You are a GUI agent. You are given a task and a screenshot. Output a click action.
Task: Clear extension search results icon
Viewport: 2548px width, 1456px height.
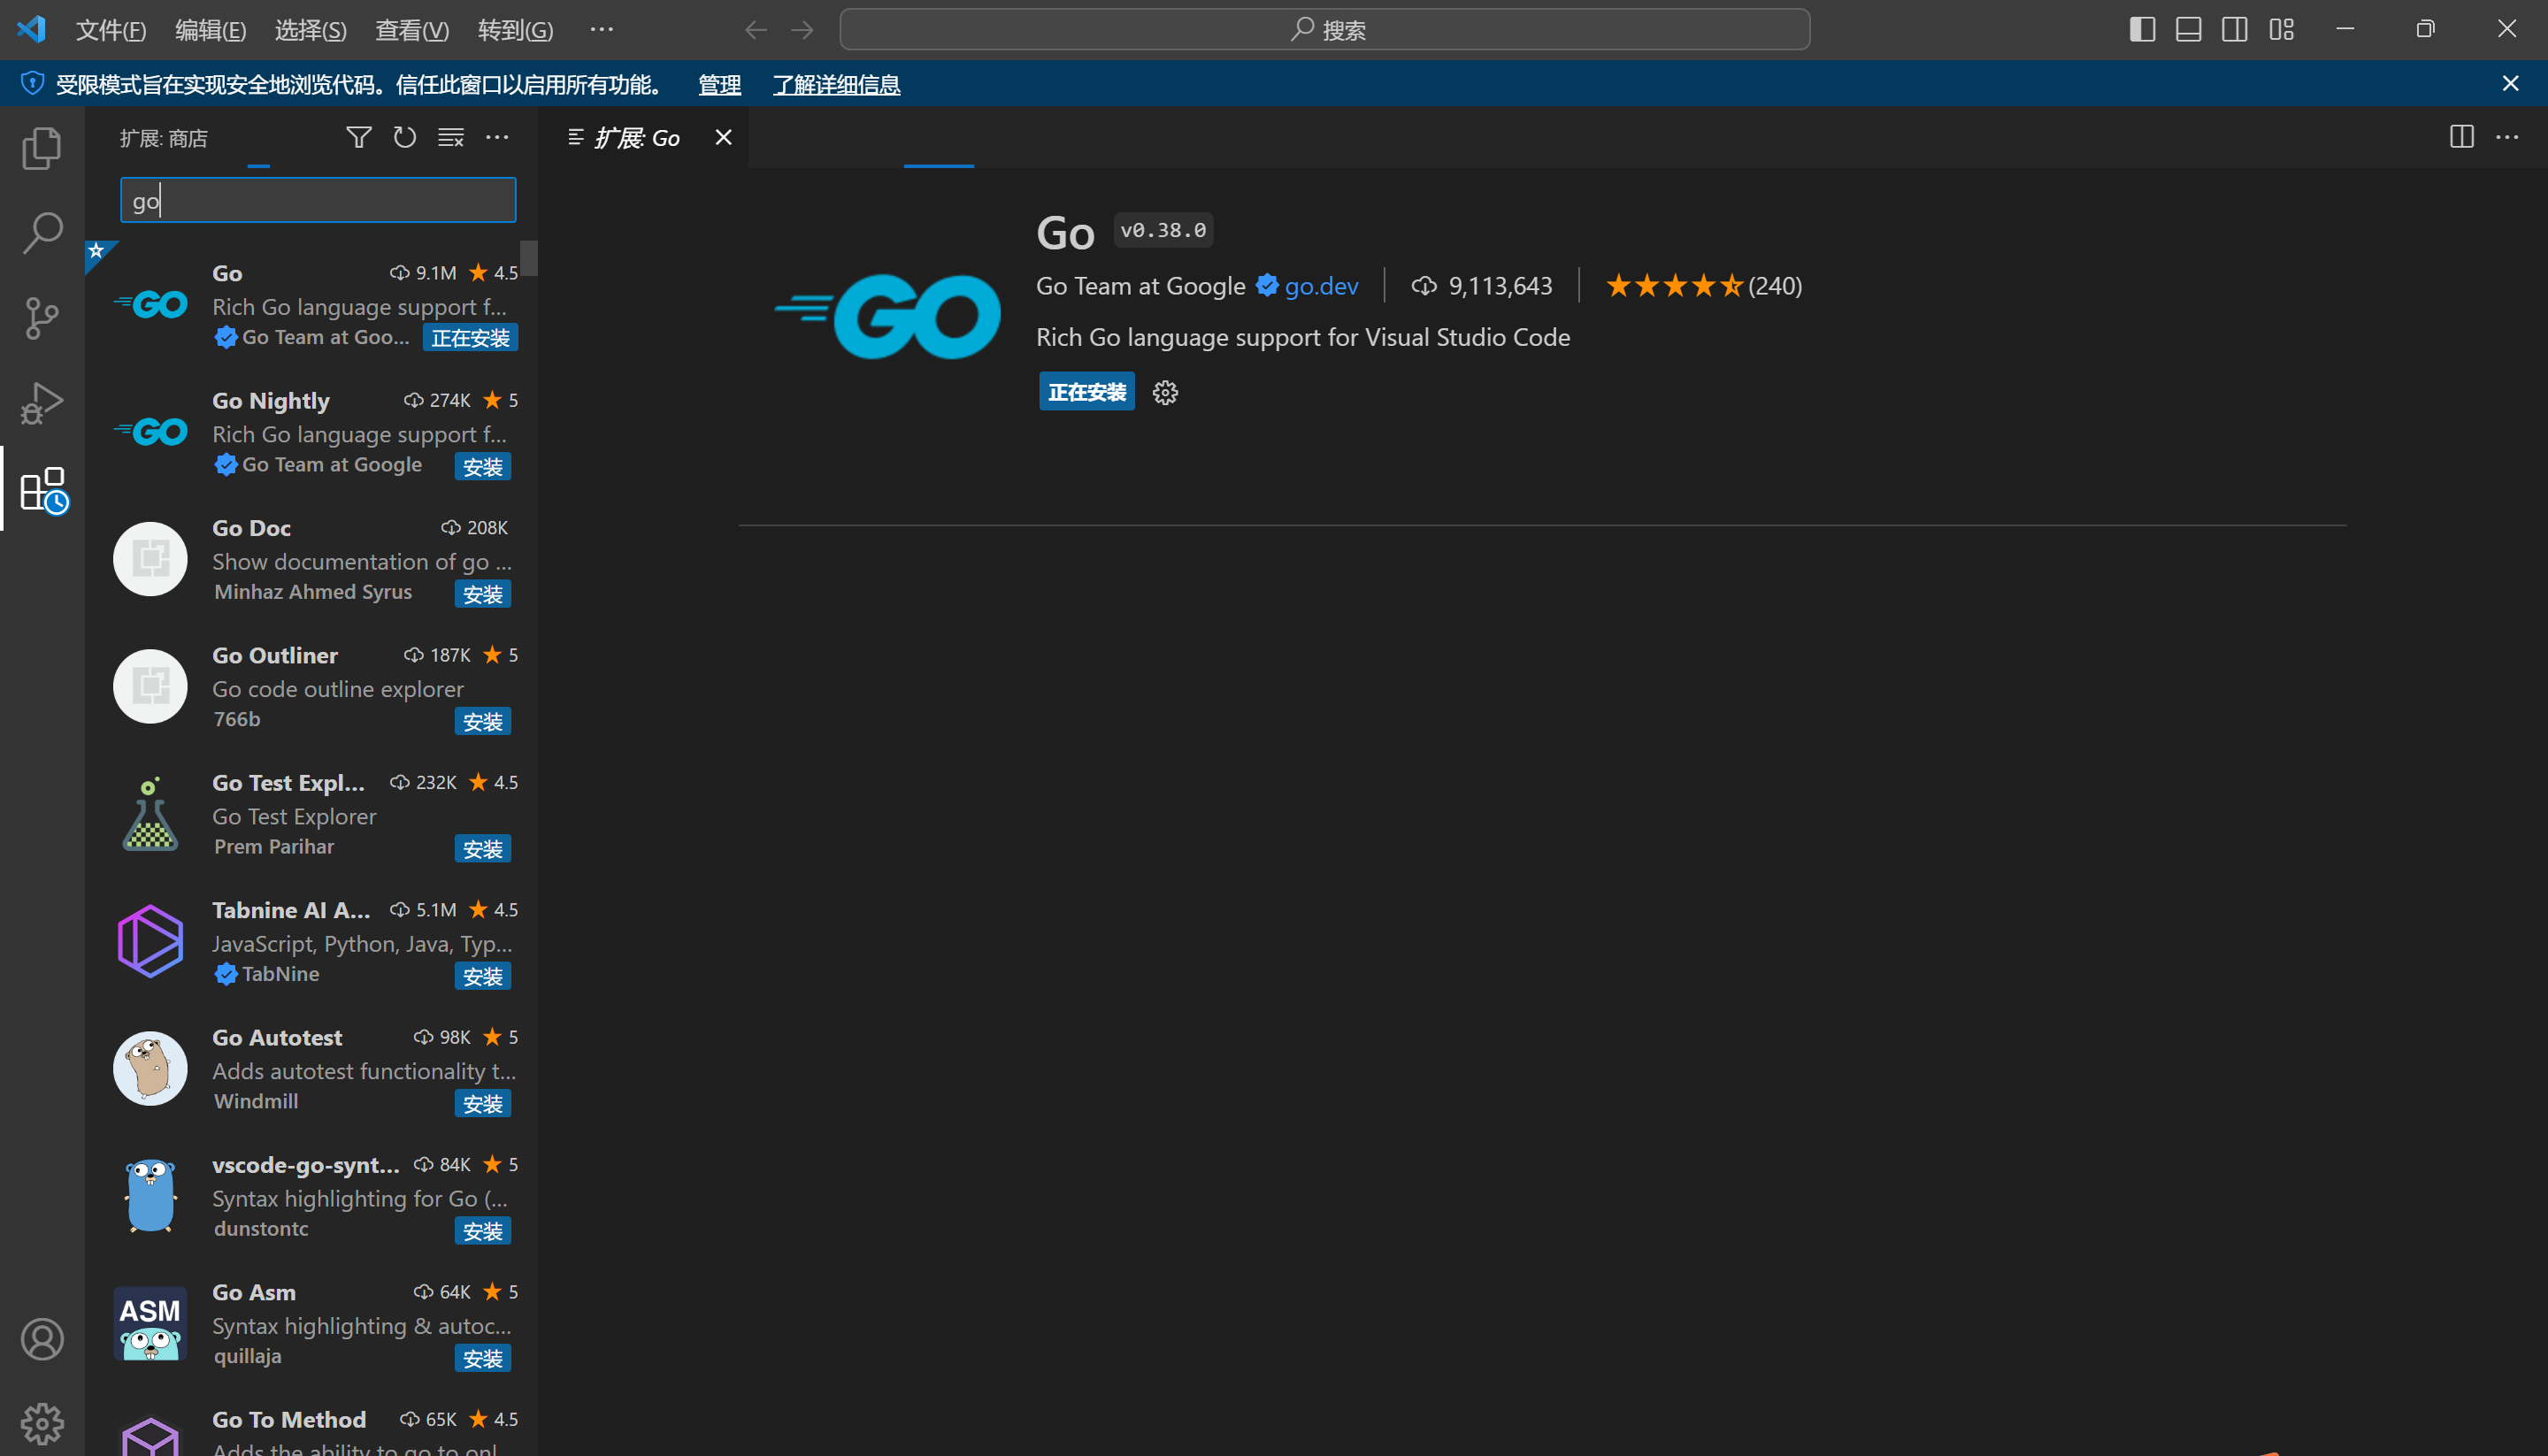coord(451,137)
